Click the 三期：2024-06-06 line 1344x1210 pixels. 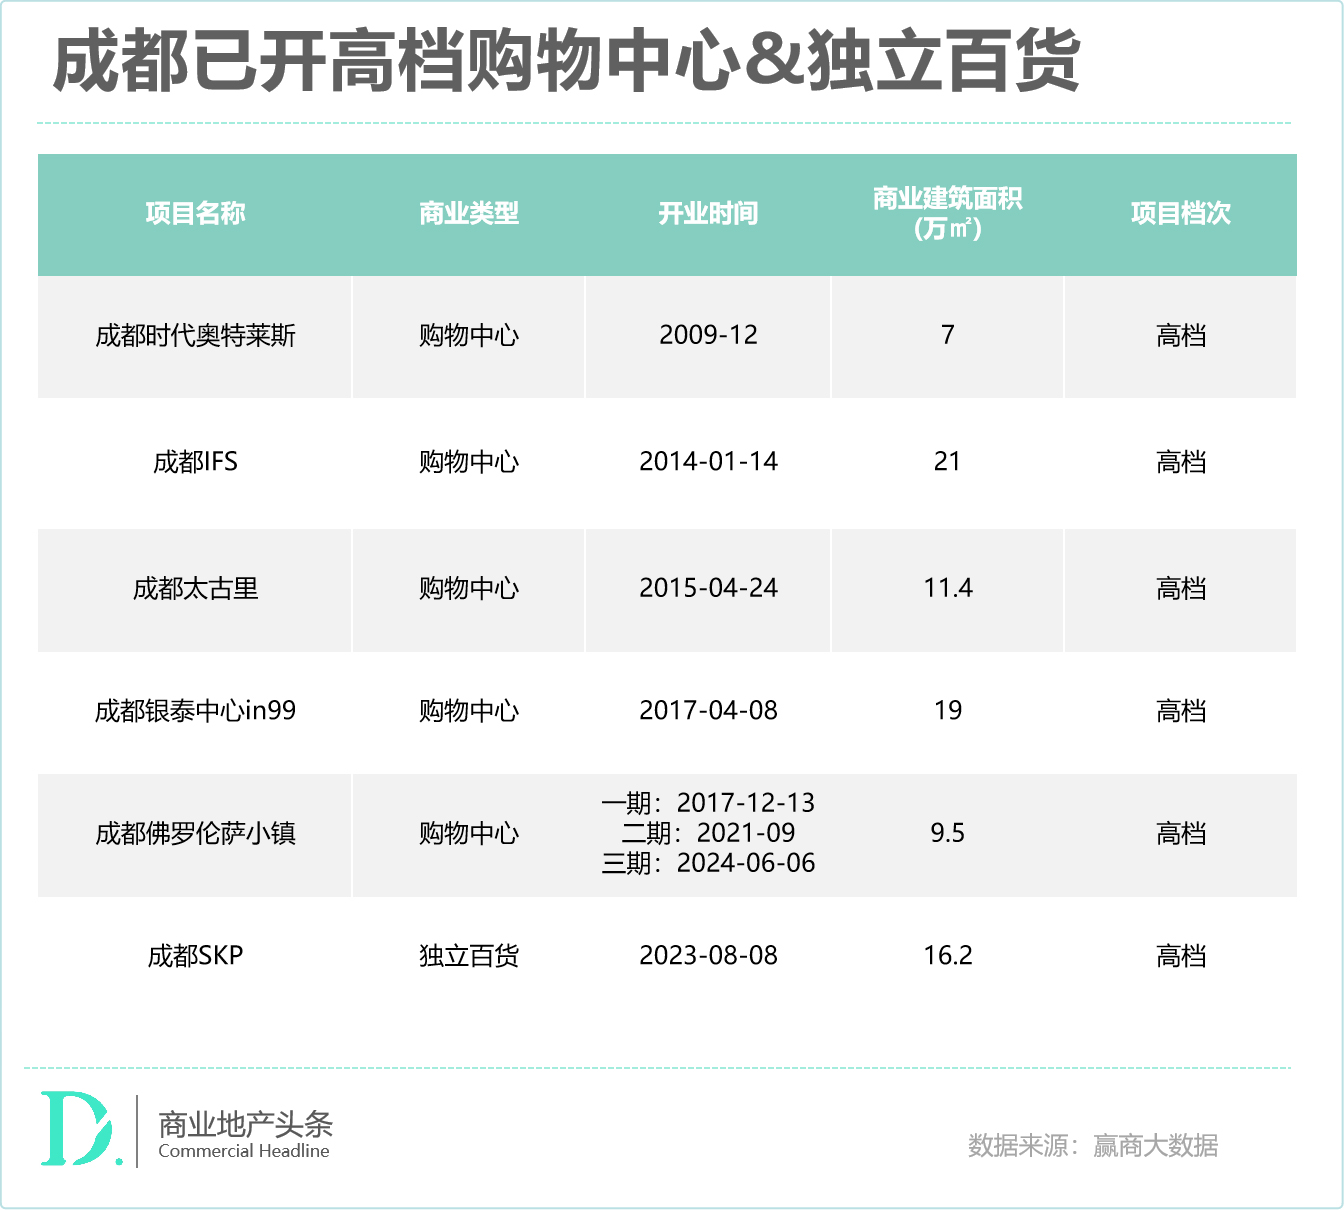click(708, 863)
